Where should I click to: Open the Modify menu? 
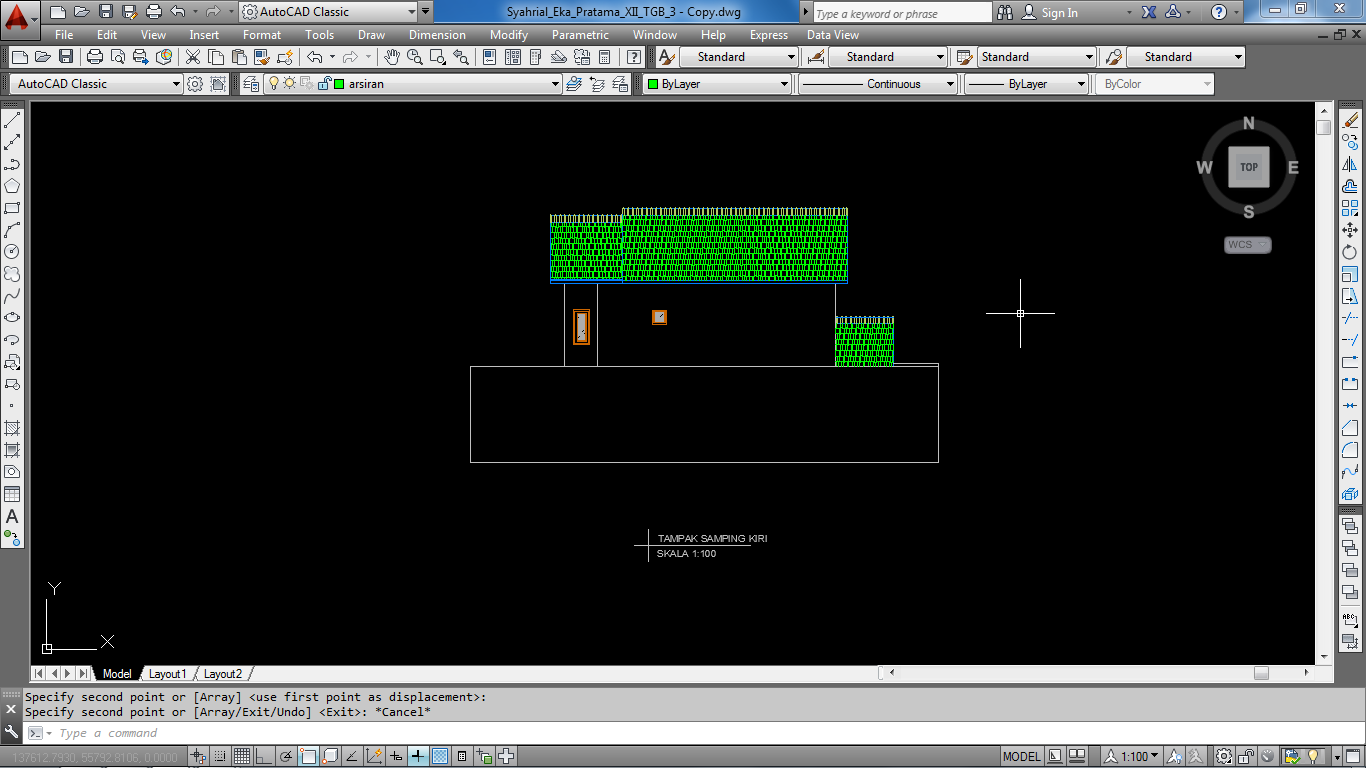[509, 35]
